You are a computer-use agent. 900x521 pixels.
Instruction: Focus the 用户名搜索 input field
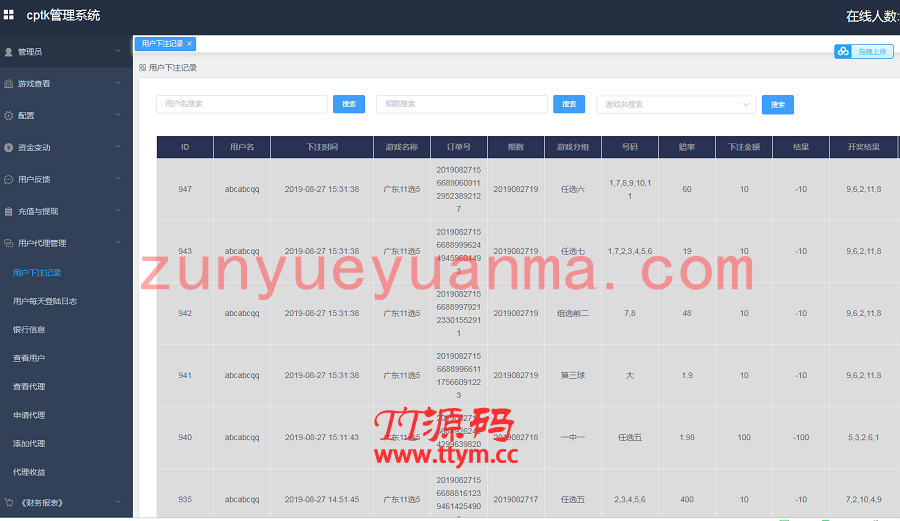click(x=242, y=104)
